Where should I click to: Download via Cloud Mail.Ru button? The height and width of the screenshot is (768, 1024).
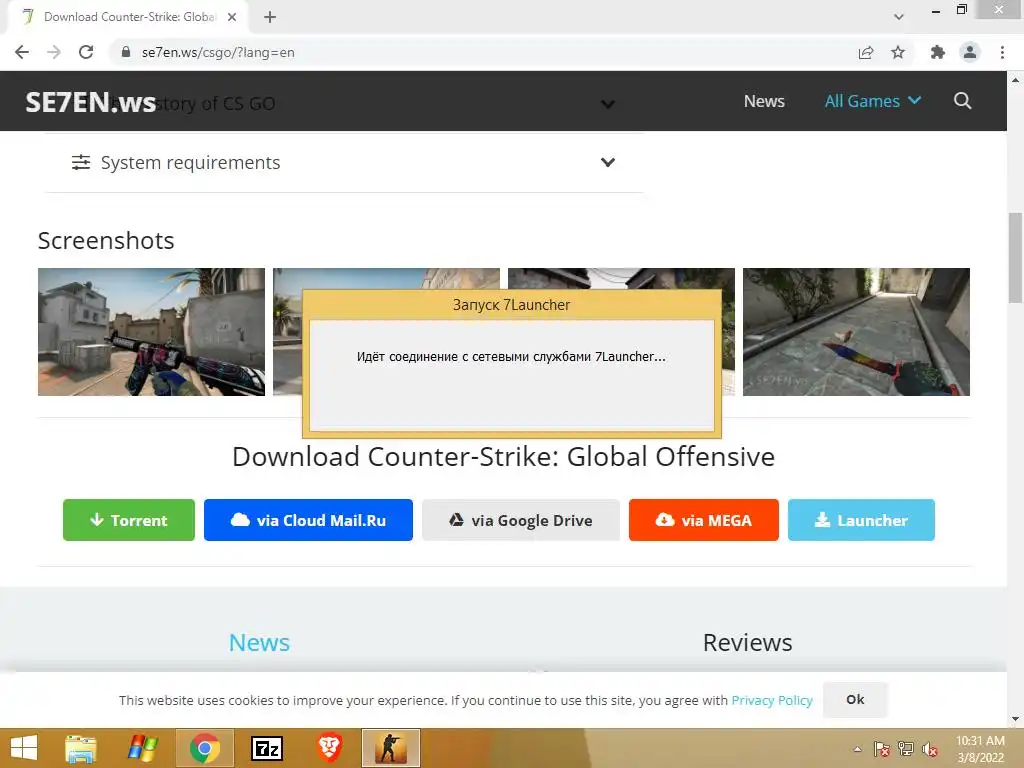coord(308,520)
